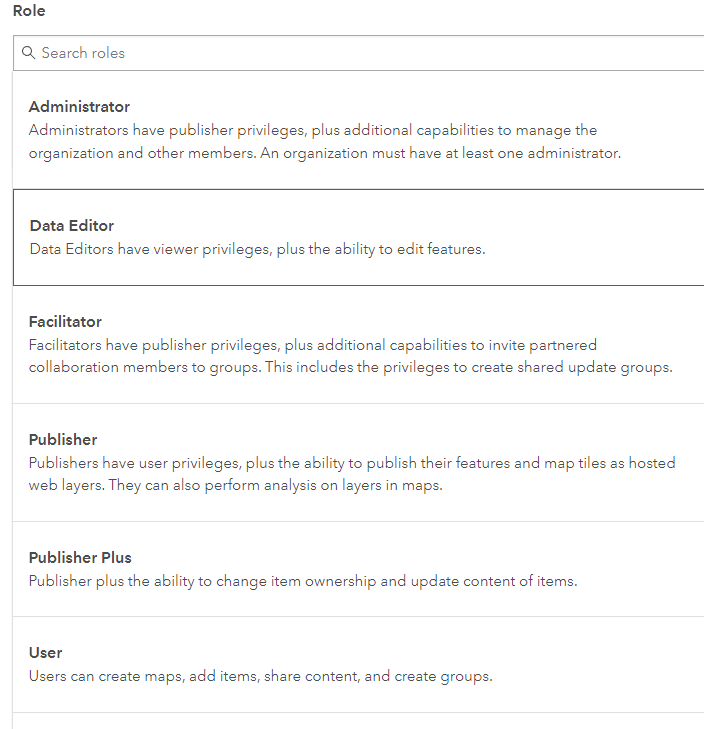Screen dimensions: 704x729
Task: Focus the Search roles input field
Action: [360, 53]
